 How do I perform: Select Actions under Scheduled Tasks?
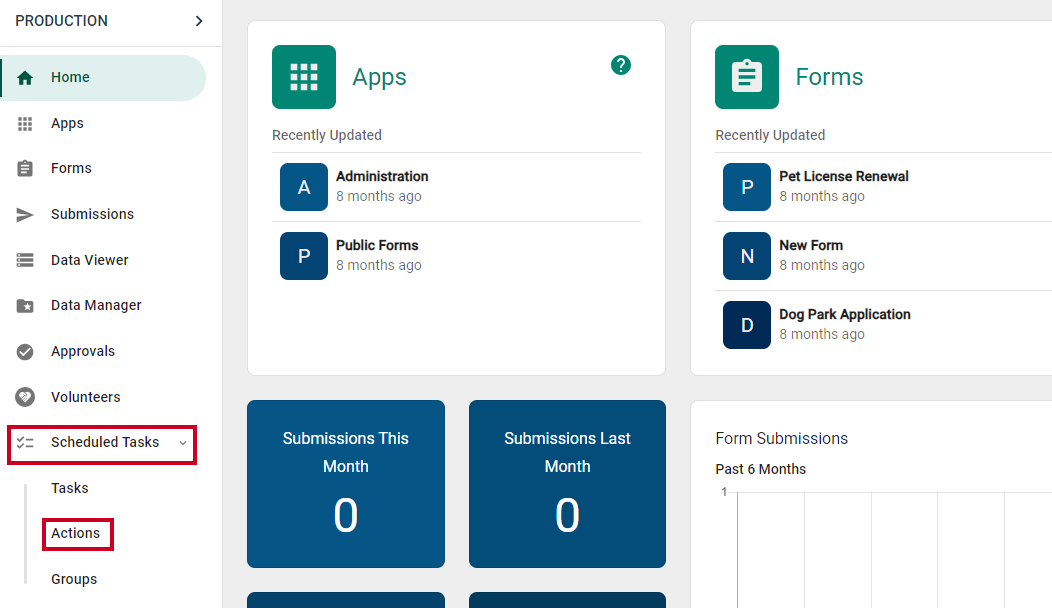75,534
